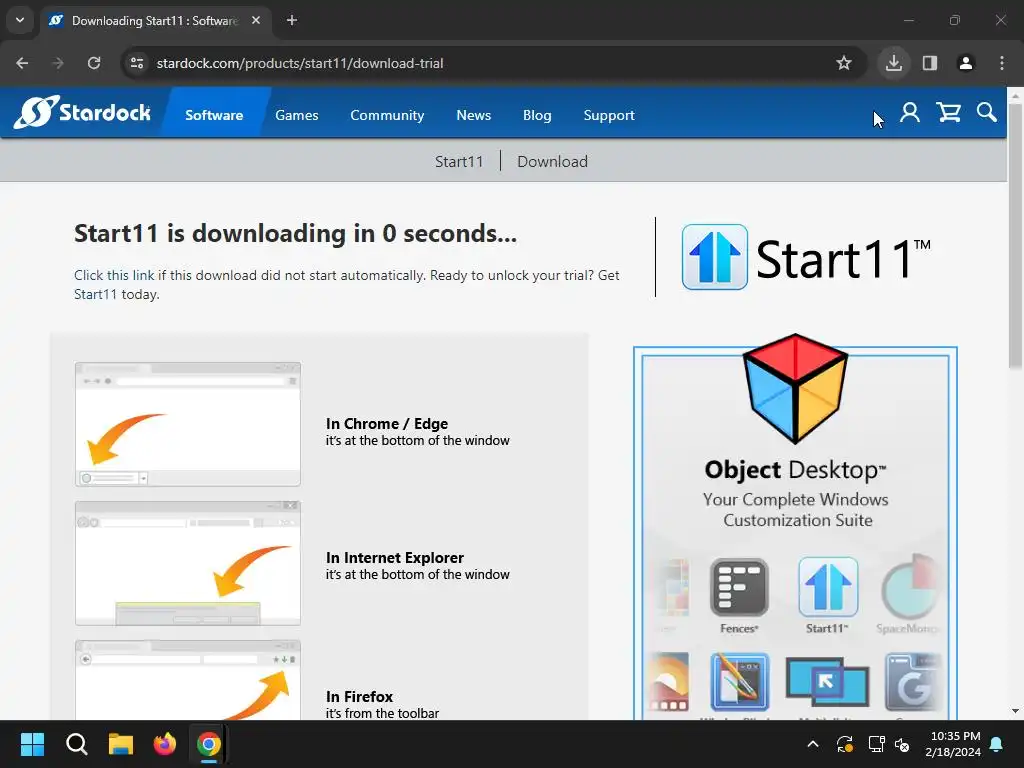Click Chrome icon in taskbar

(x=209, y=744)
